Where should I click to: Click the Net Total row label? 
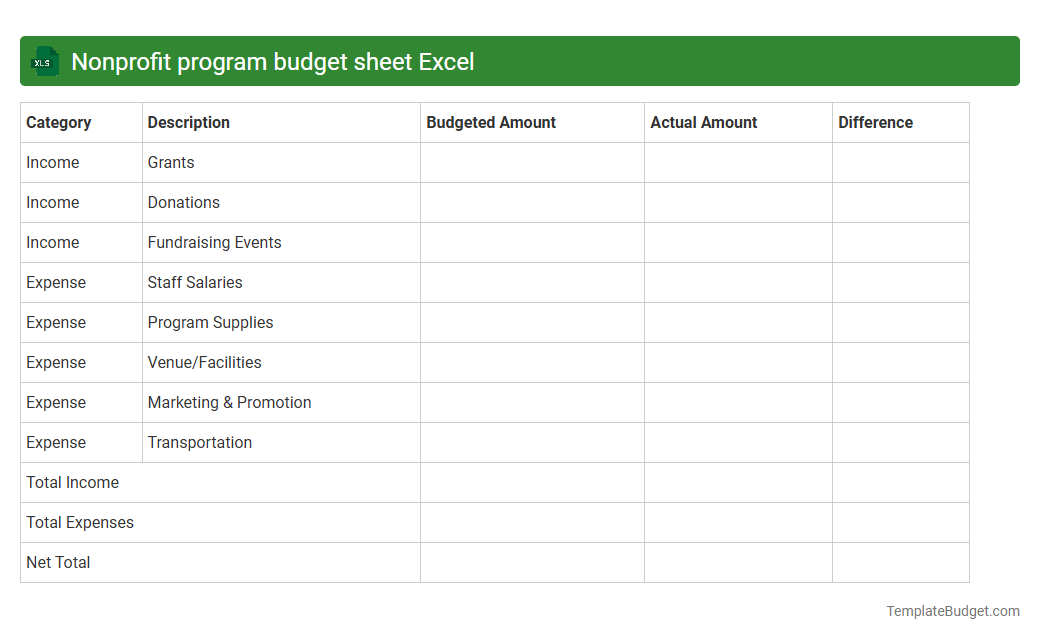coord(58,562)
